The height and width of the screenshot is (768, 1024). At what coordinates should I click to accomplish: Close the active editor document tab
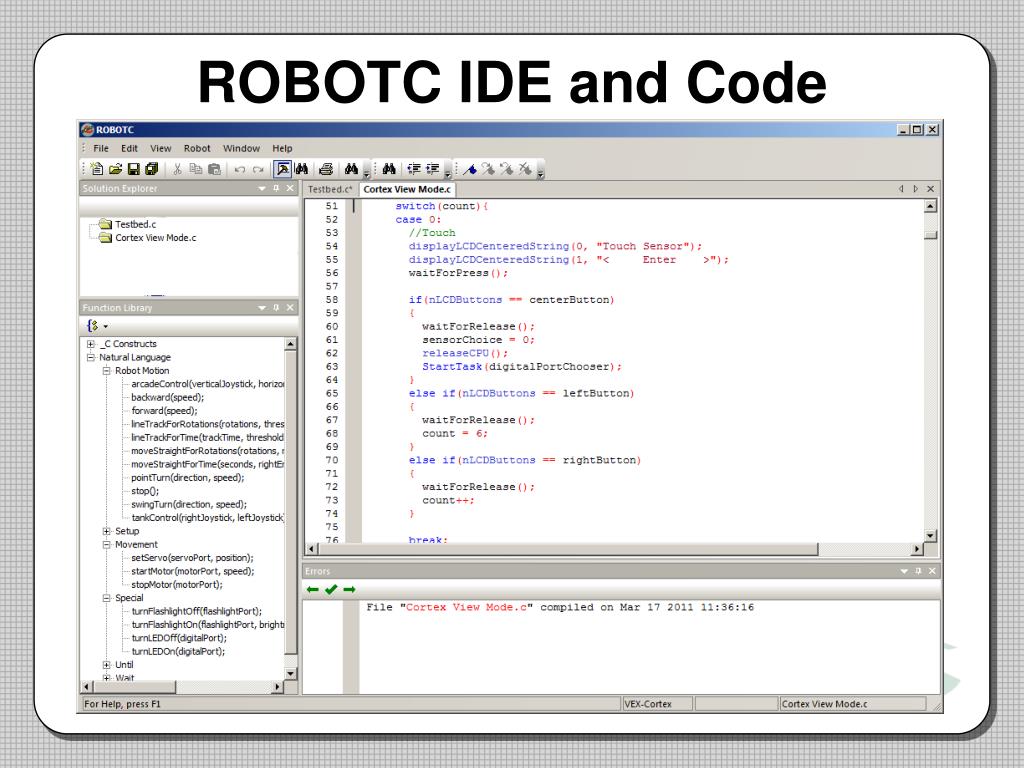click(931, 189)
